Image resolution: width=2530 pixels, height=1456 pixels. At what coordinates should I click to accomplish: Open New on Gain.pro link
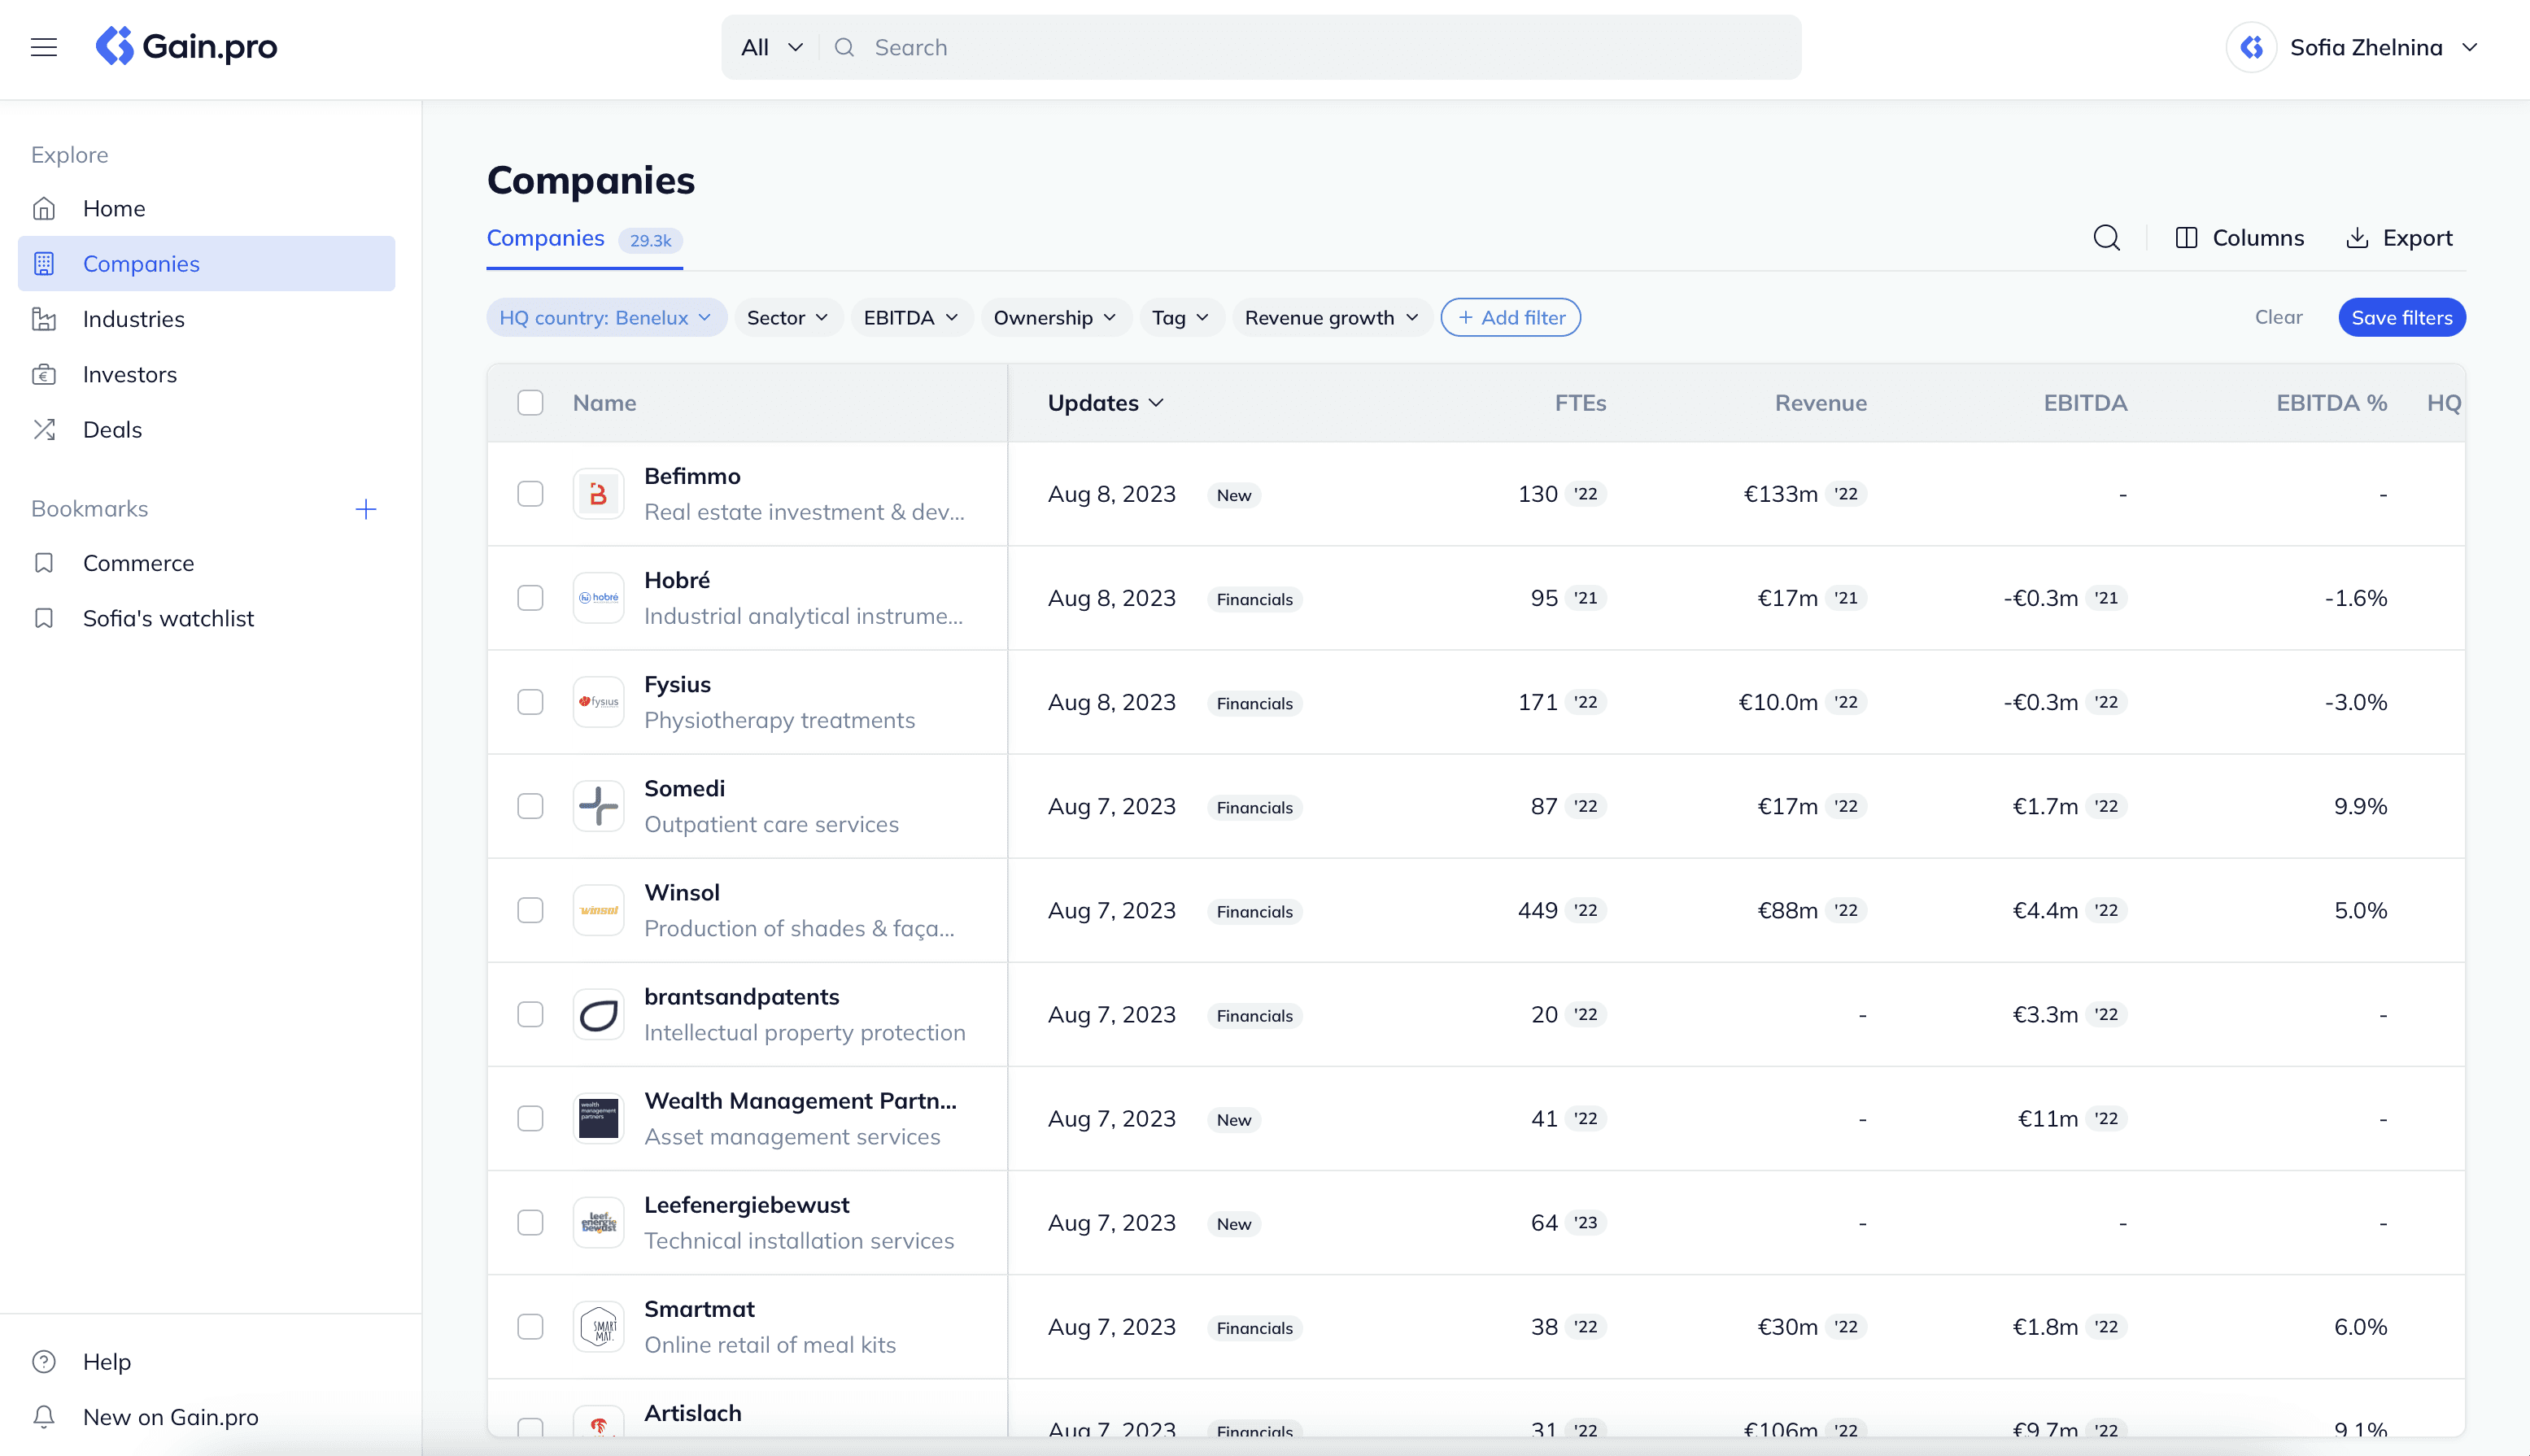click(170, 1416)
